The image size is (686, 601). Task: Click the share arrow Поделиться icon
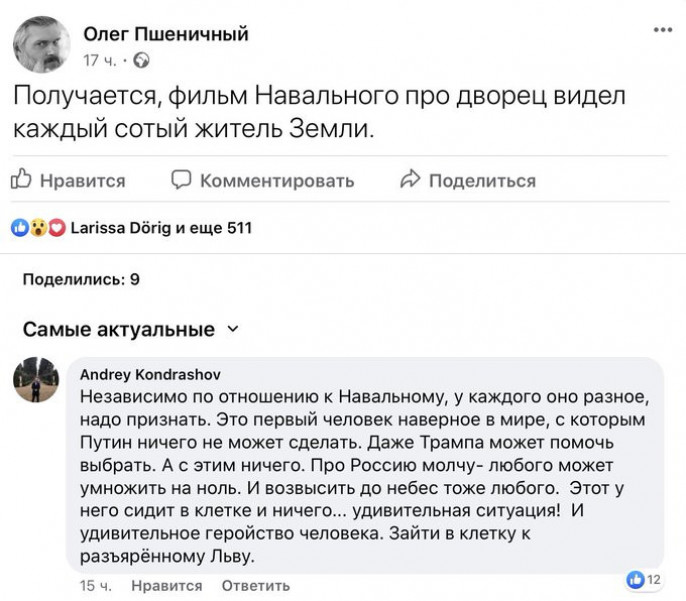pyautogui.click(x=408, y=180)
